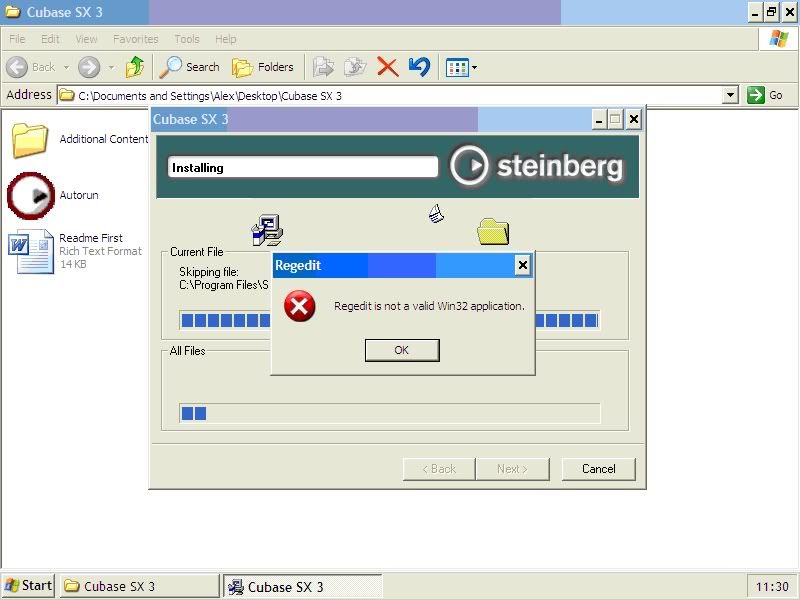This screenshot has height=600, width=800.
Task: Click the red Delete toolbar icon
Action: (x=387, y=67)
